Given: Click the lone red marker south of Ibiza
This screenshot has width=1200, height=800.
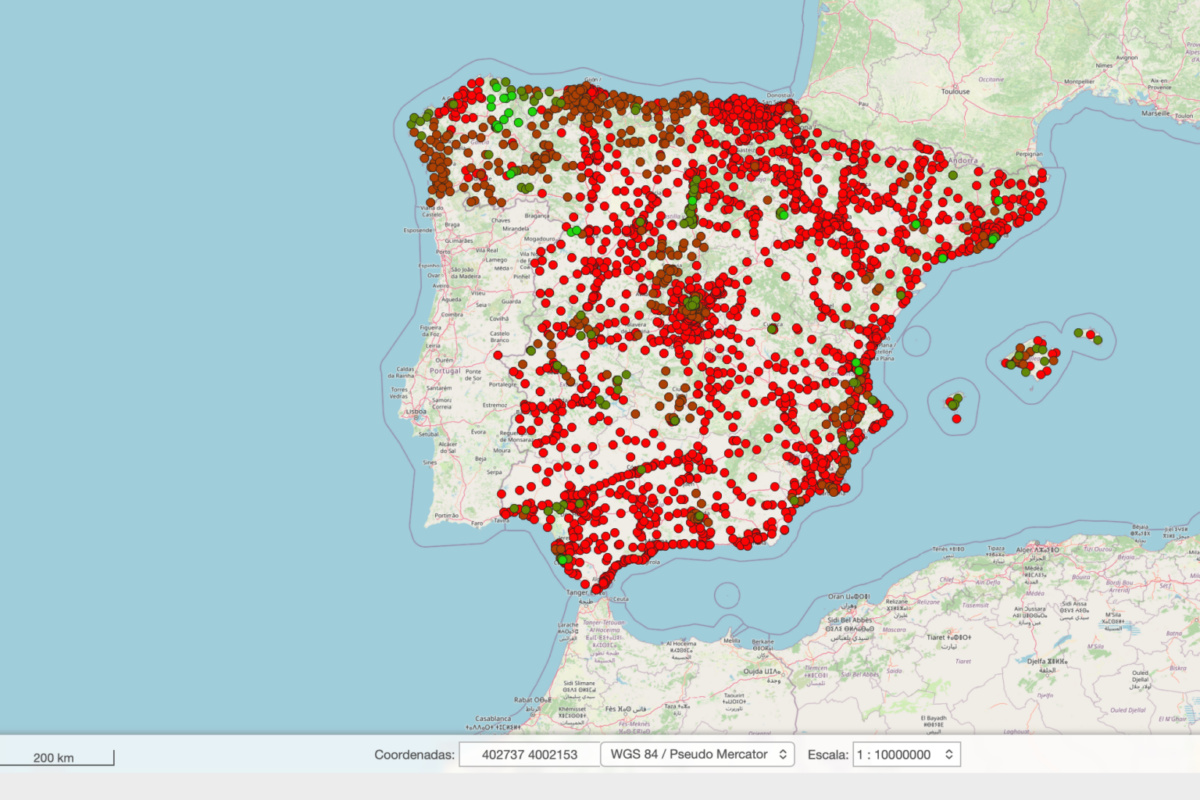Looking at the screenshot, I should [957, 418].
